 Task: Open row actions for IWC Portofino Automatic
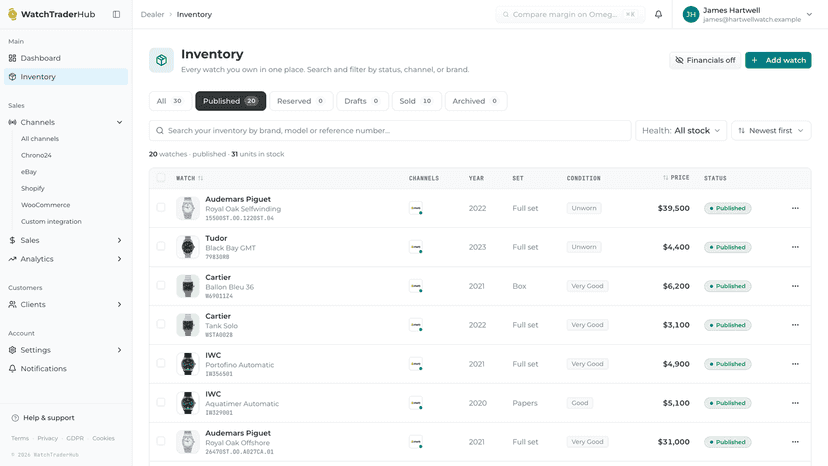[795, 364]
